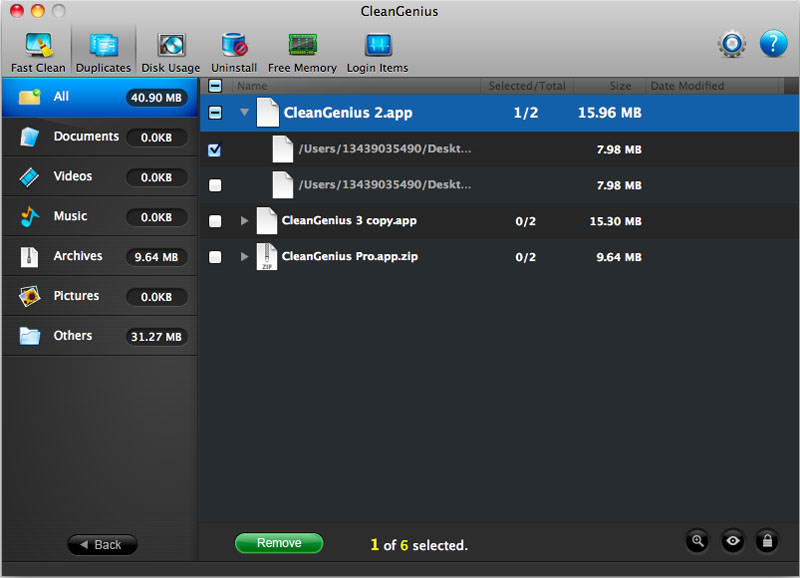This screenshot has width=800, height=578.
Task: Open Disk Usage analyzer
Action: point(170,53)
